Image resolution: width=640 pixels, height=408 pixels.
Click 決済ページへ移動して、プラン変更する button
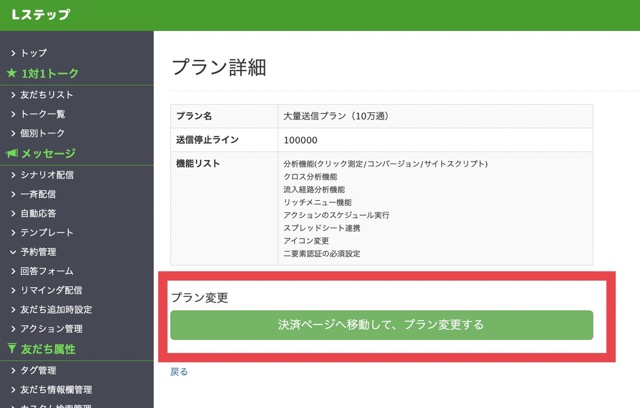click(381, 325)
